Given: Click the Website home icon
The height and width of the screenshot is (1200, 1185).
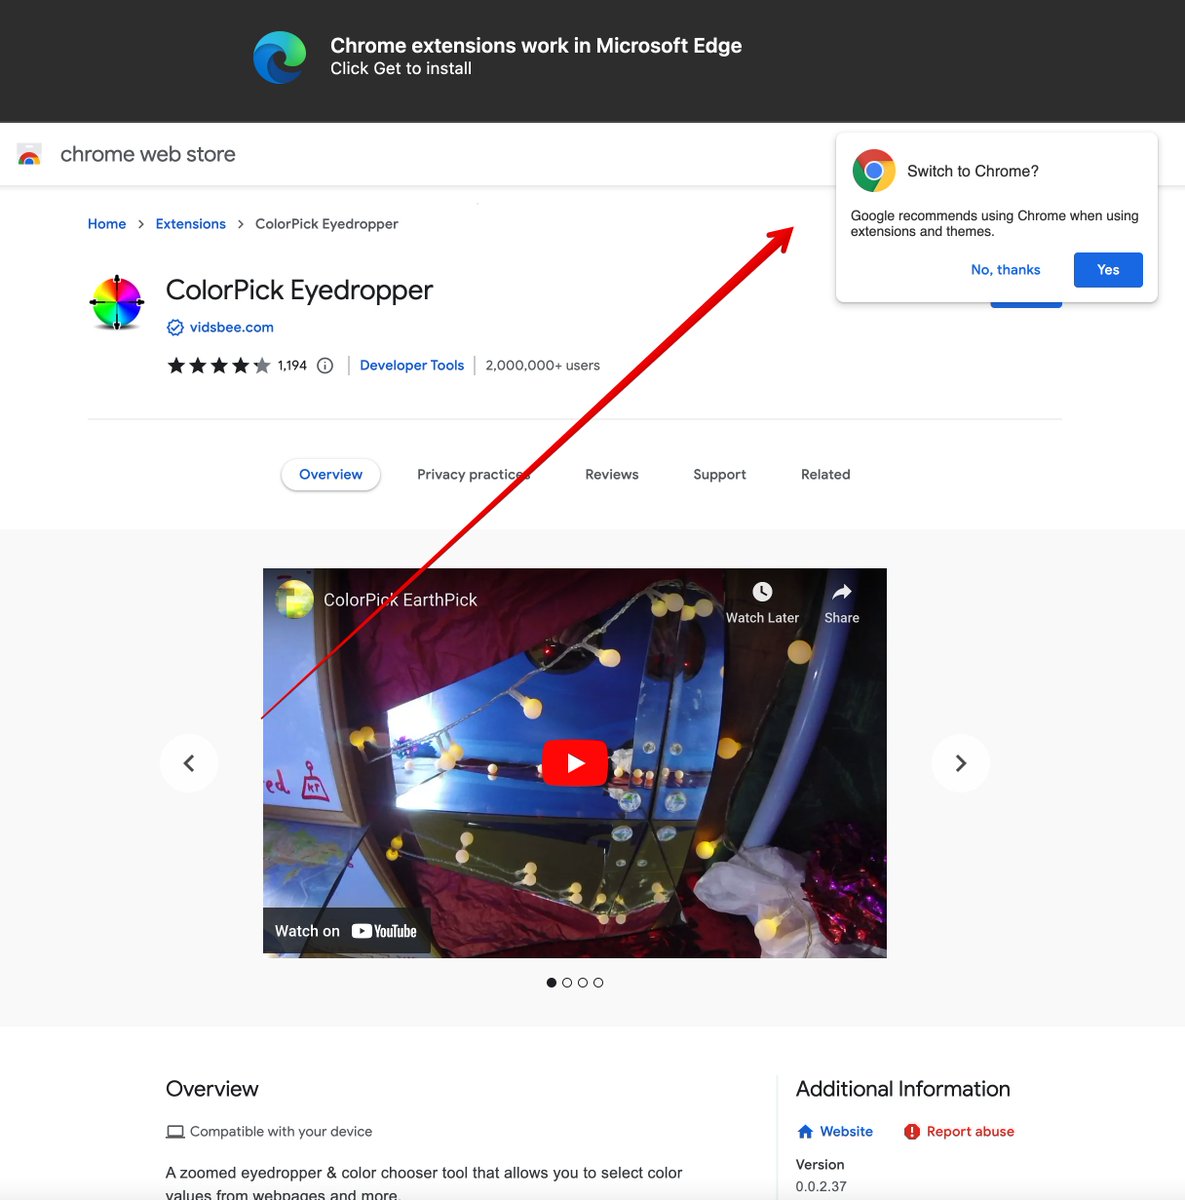Looking at the screenshot, I should (805, 1132).
